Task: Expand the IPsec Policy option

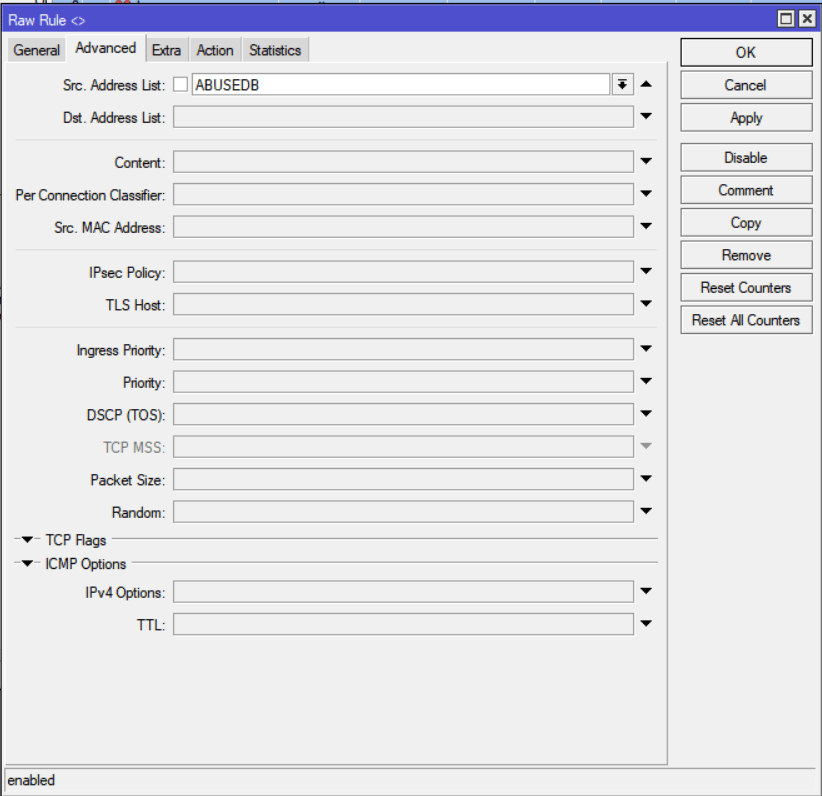Action: click(646, 272)
